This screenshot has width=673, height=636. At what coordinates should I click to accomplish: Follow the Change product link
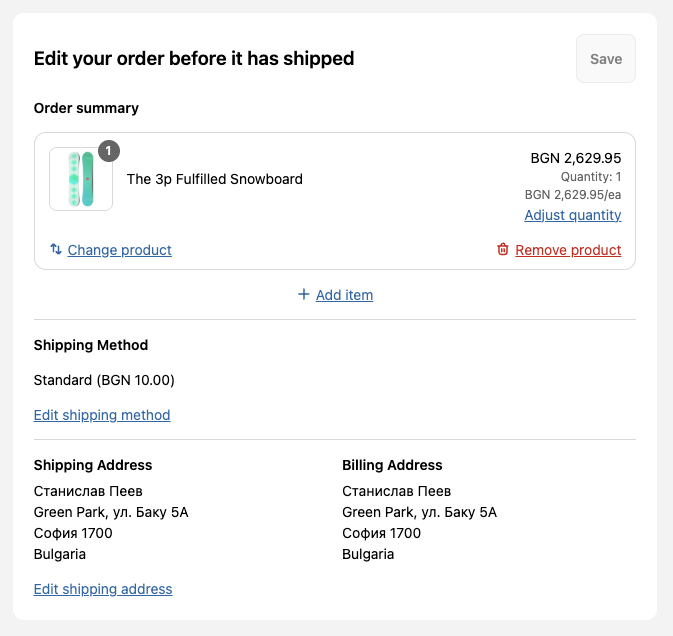pos(119,250)
